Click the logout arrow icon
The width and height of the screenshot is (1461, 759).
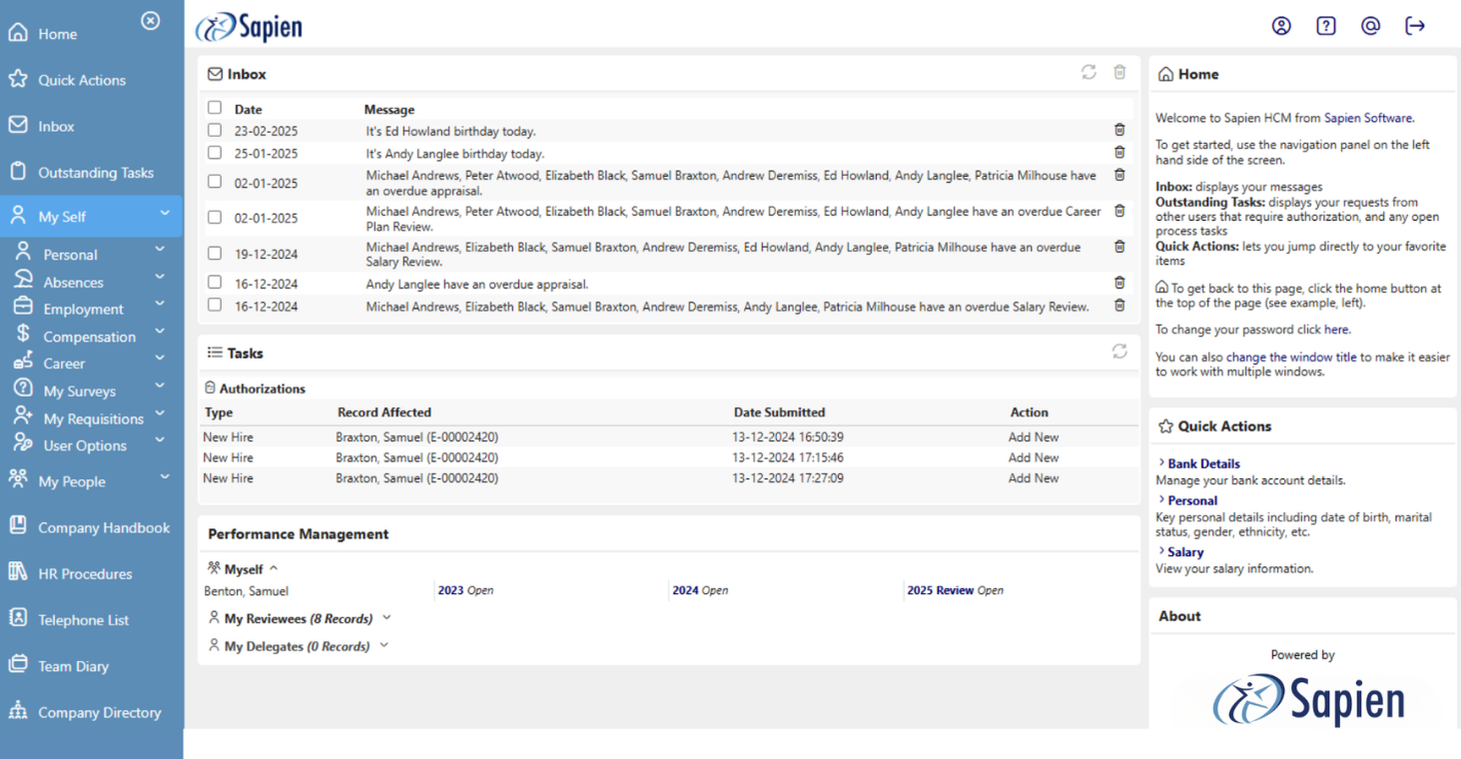click(1415, 26)
